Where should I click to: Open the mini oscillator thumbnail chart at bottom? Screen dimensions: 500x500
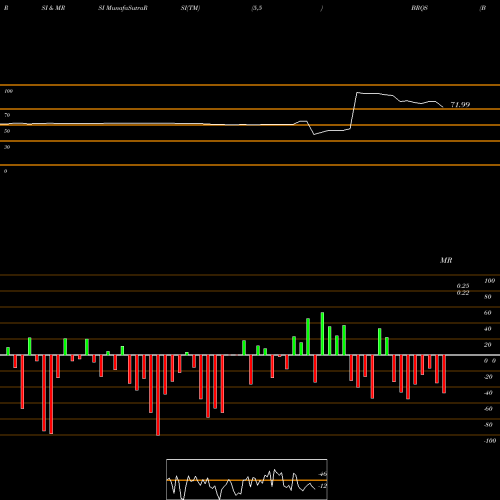pos(247,479)
